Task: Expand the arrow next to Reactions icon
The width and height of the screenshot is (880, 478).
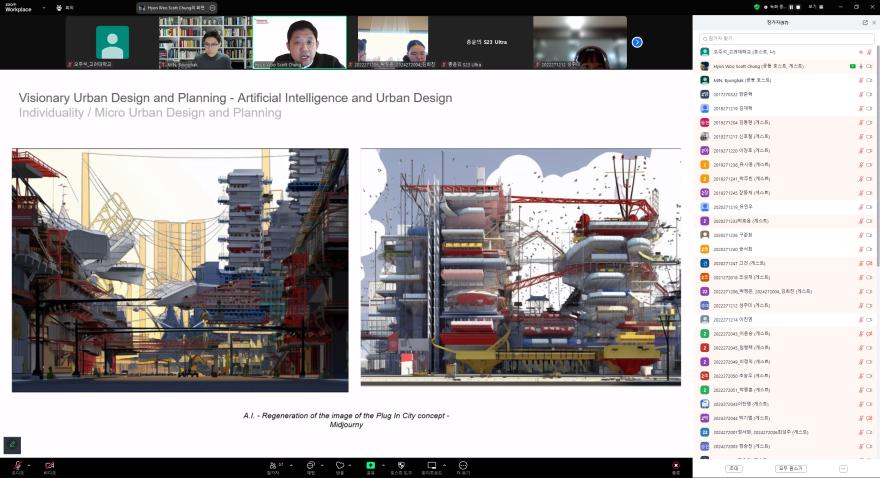Action: [x=350, y=465]
